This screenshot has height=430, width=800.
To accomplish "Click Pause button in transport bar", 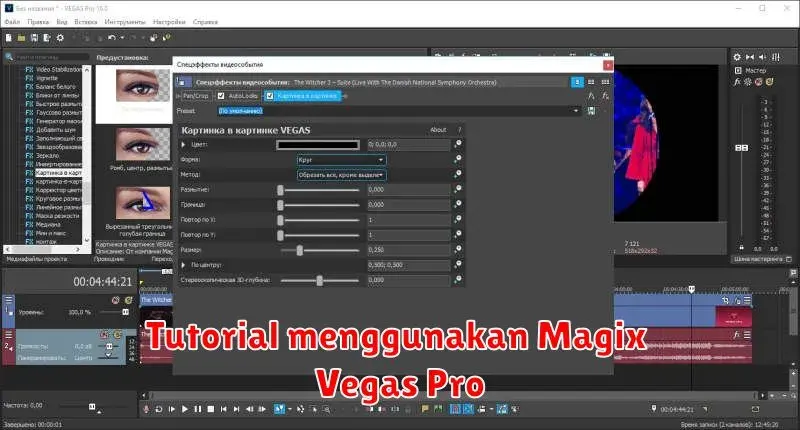I will pos(197,409).
